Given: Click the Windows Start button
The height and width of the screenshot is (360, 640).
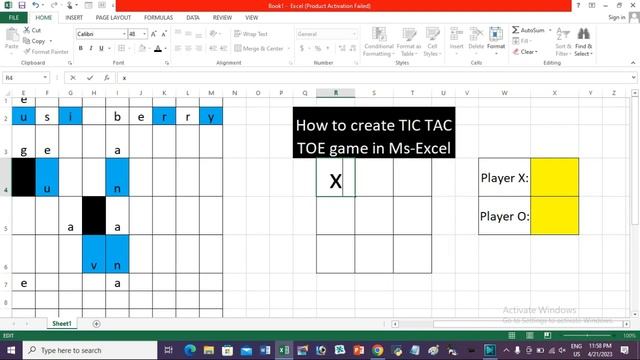Looking at the screenshot, I should tap(11, 350).
